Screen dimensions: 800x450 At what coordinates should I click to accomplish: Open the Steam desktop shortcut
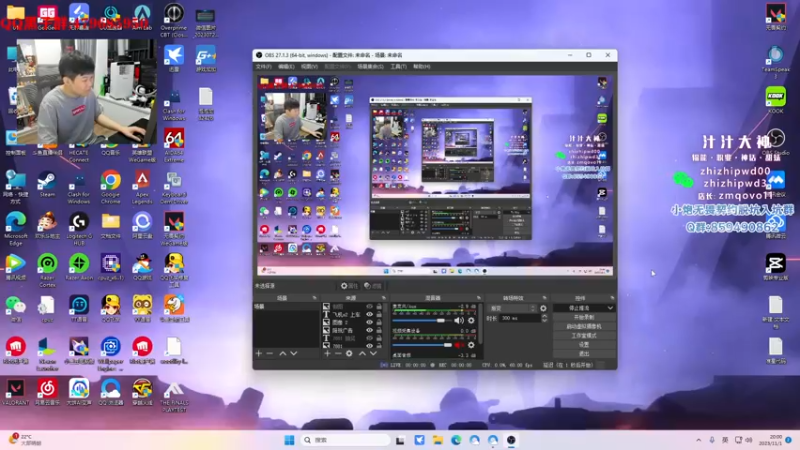[x=47, y=185]
